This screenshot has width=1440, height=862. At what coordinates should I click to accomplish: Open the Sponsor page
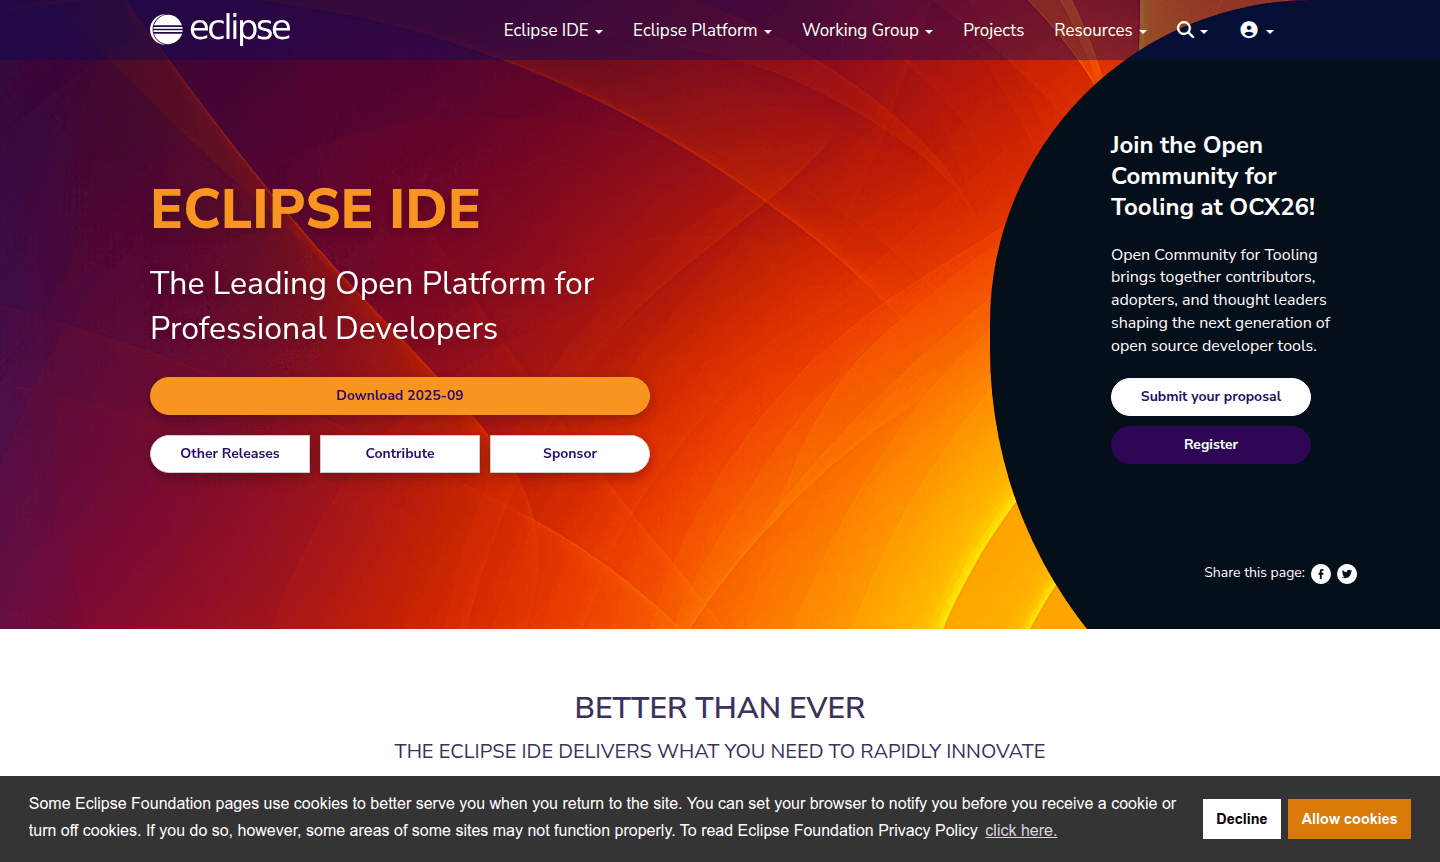[x=569, y=453]
